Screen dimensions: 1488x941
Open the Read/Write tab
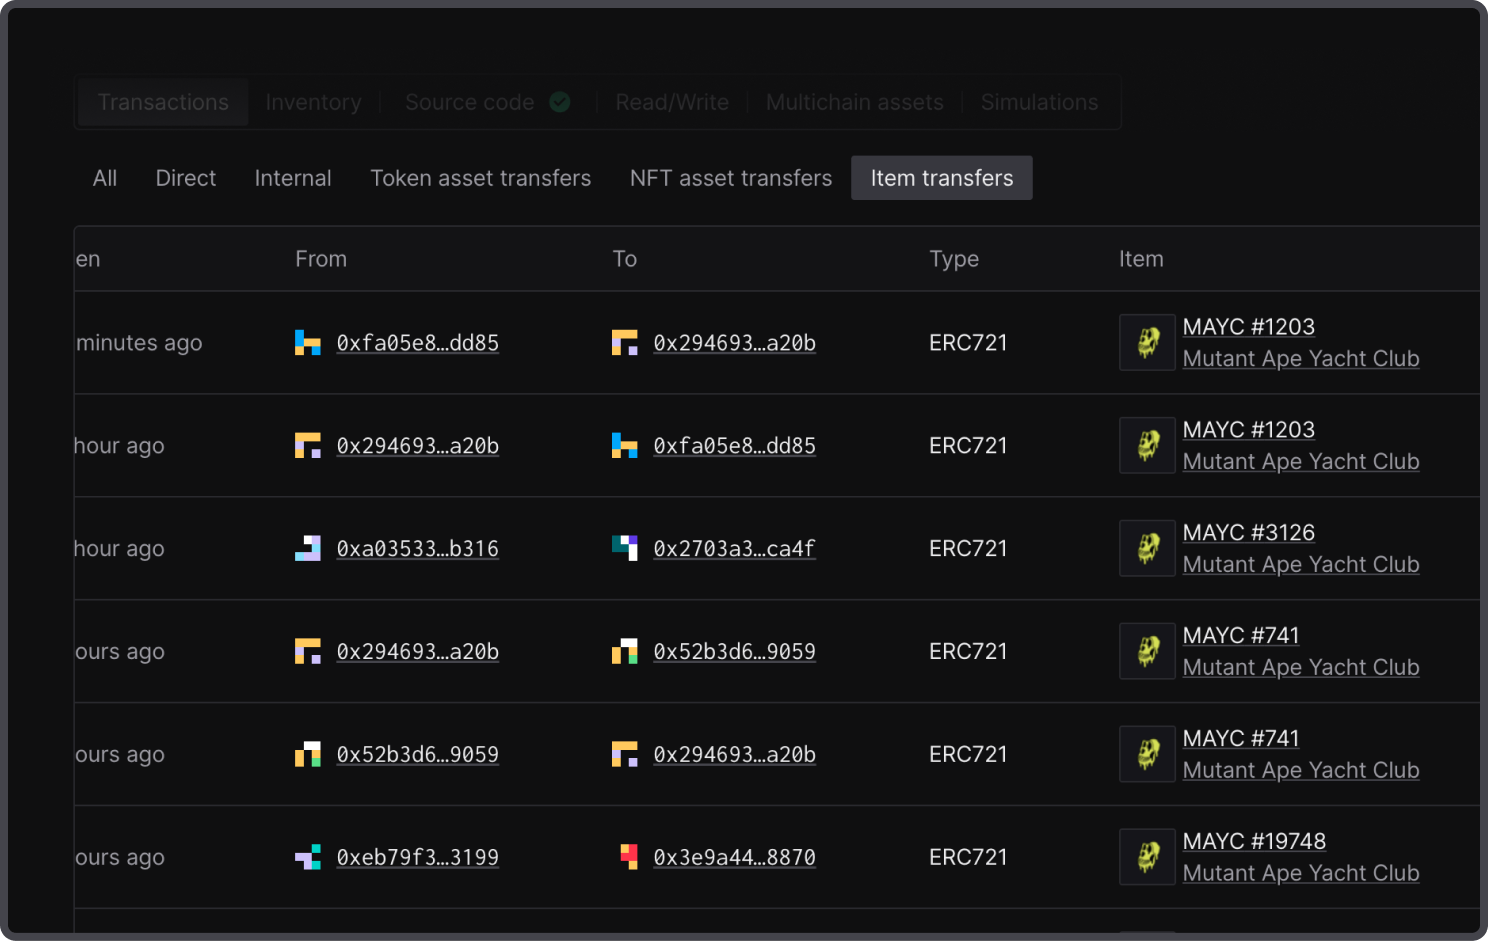[672, 102]
